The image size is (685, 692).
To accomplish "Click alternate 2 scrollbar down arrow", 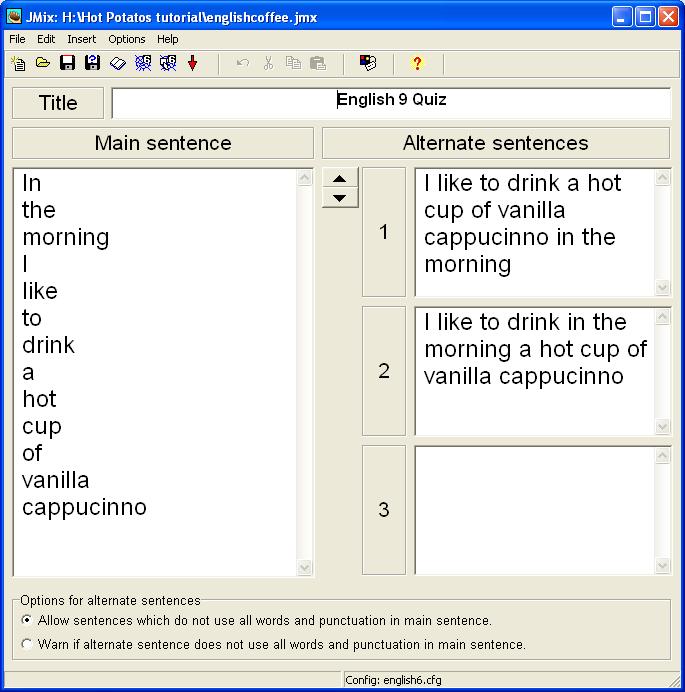I will click(662, 426).
